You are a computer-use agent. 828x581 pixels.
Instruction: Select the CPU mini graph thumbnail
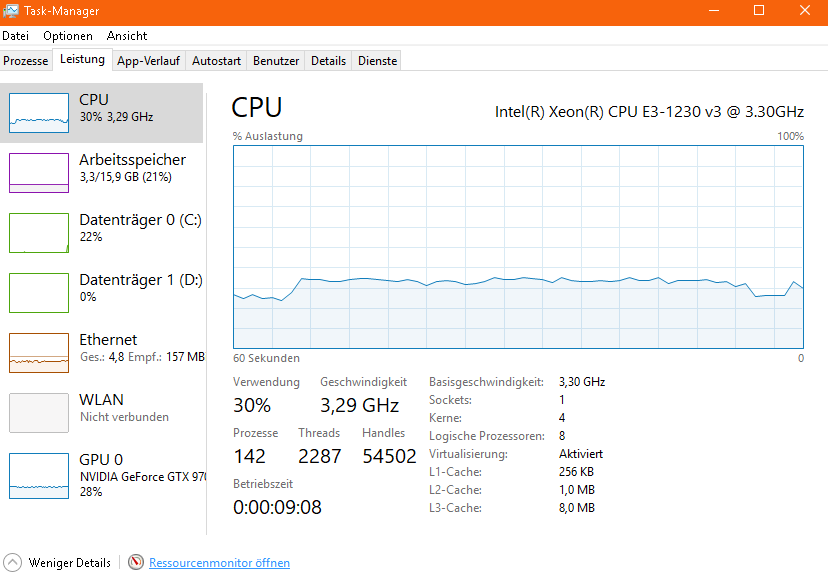point(39,112)
